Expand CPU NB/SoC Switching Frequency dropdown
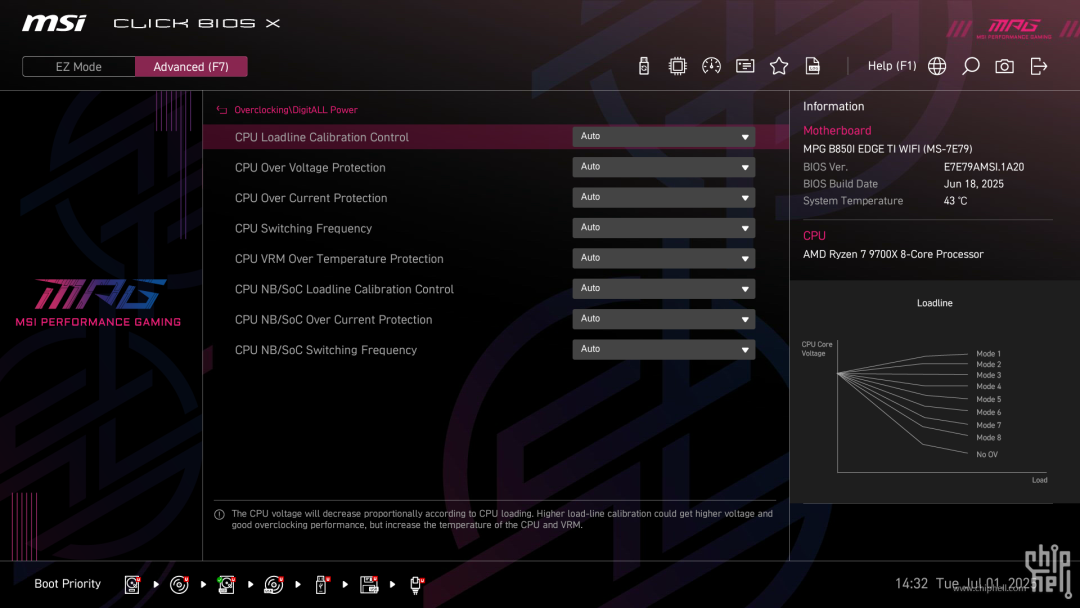Viewport: 1080px width, 608px height. click(663, 348)
